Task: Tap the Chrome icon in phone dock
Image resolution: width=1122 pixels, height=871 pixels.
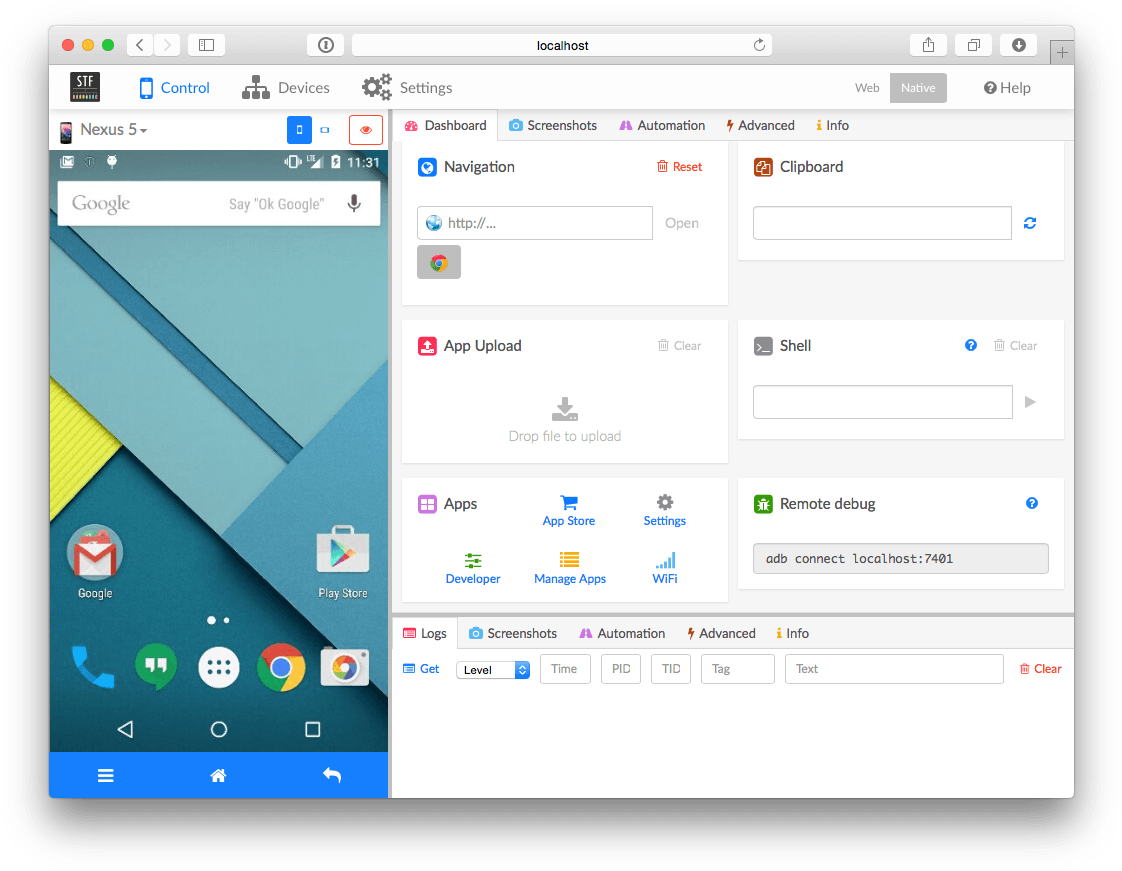Action: 281,667
